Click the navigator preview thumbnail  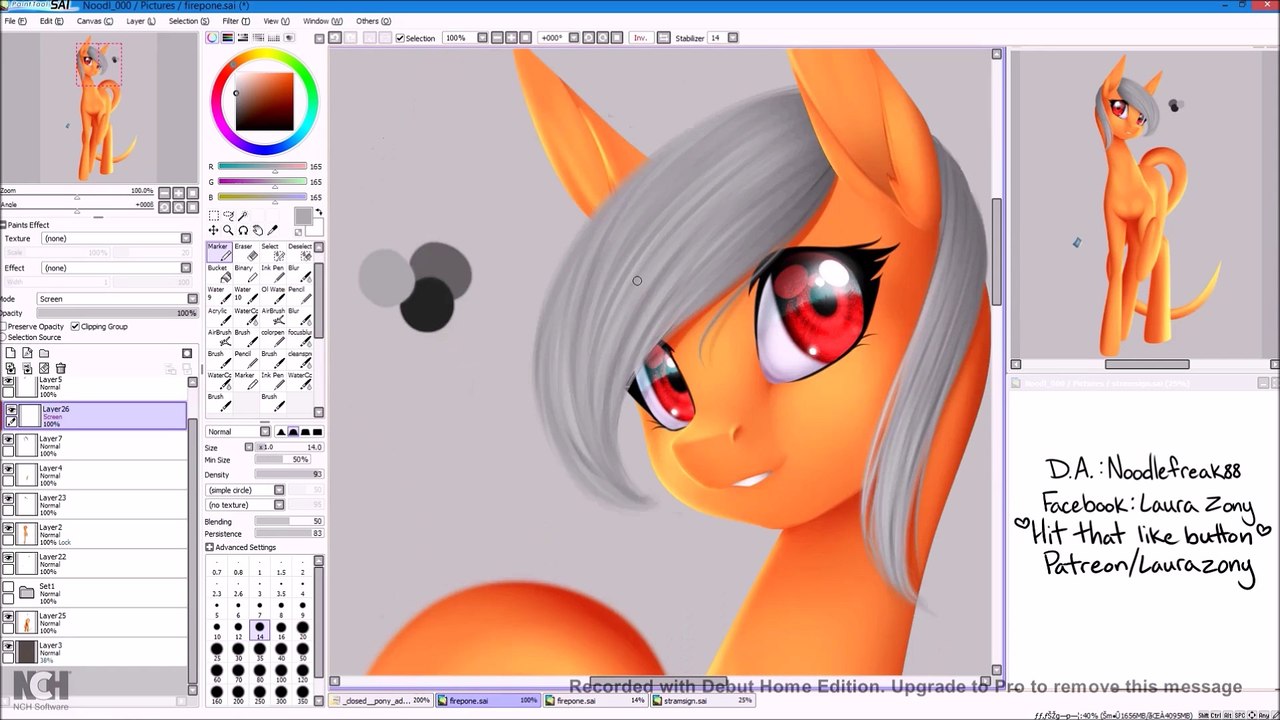(x=99, y=108)
